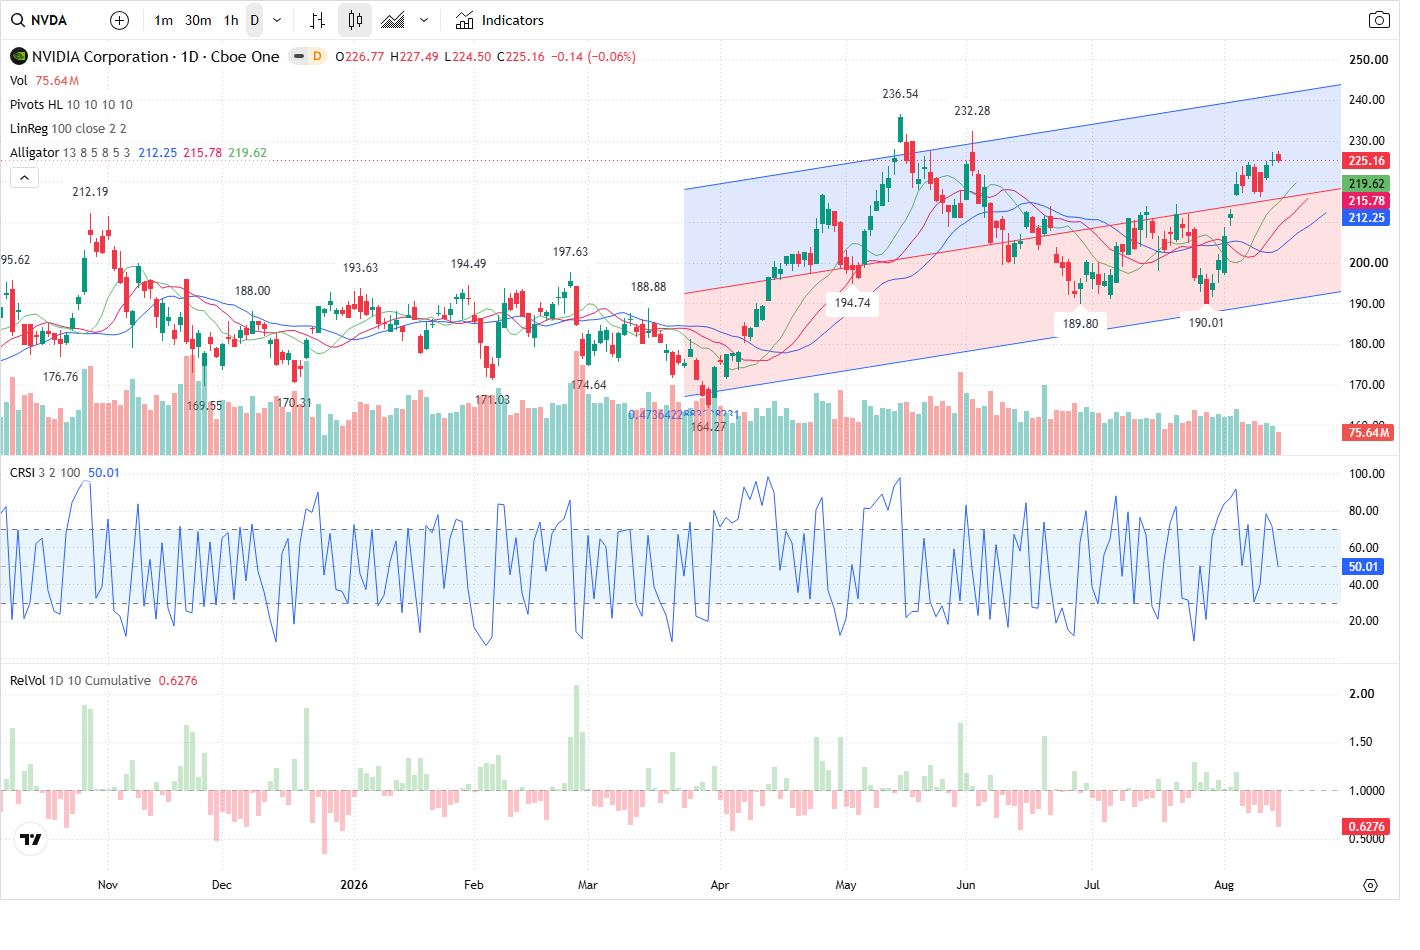Click the compare/add symbol plus icon
The height and width of the screenshot is (950, 1420).
coord(119,20)
